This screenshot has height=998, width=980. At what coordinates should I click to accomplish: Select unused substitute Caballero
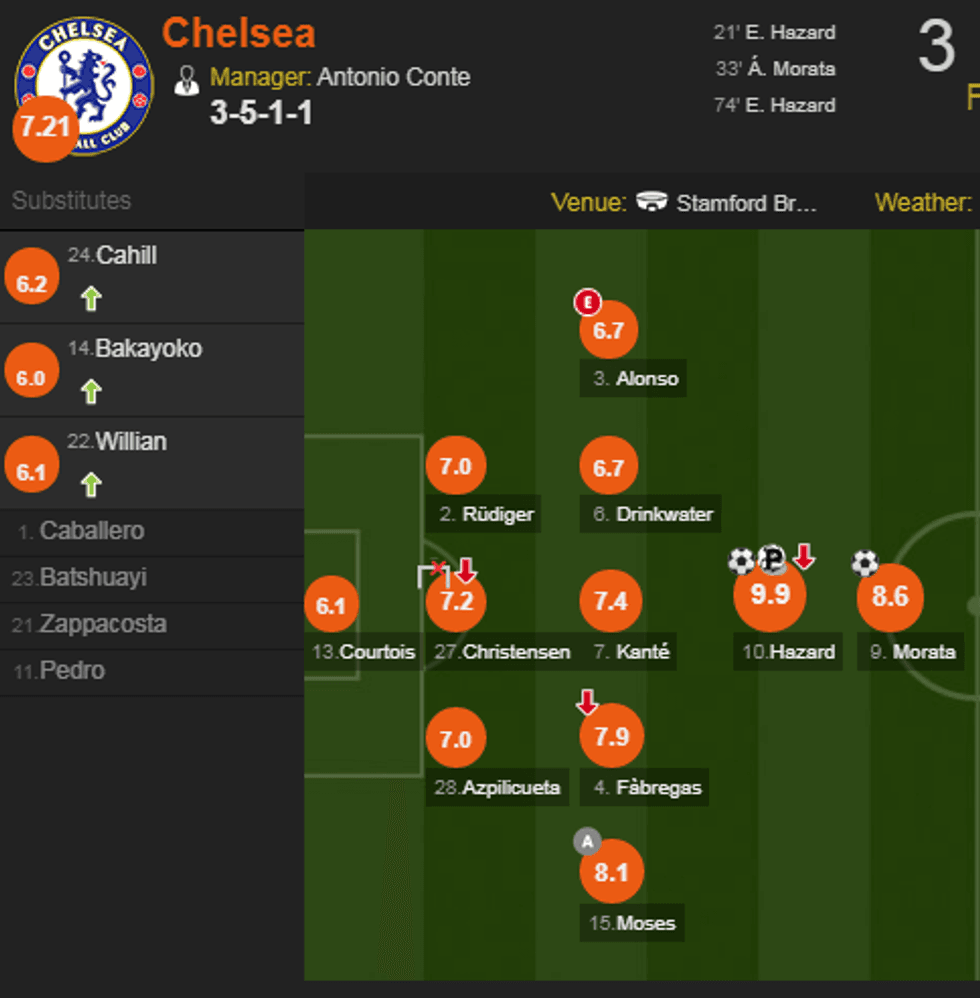coord(91,531)
